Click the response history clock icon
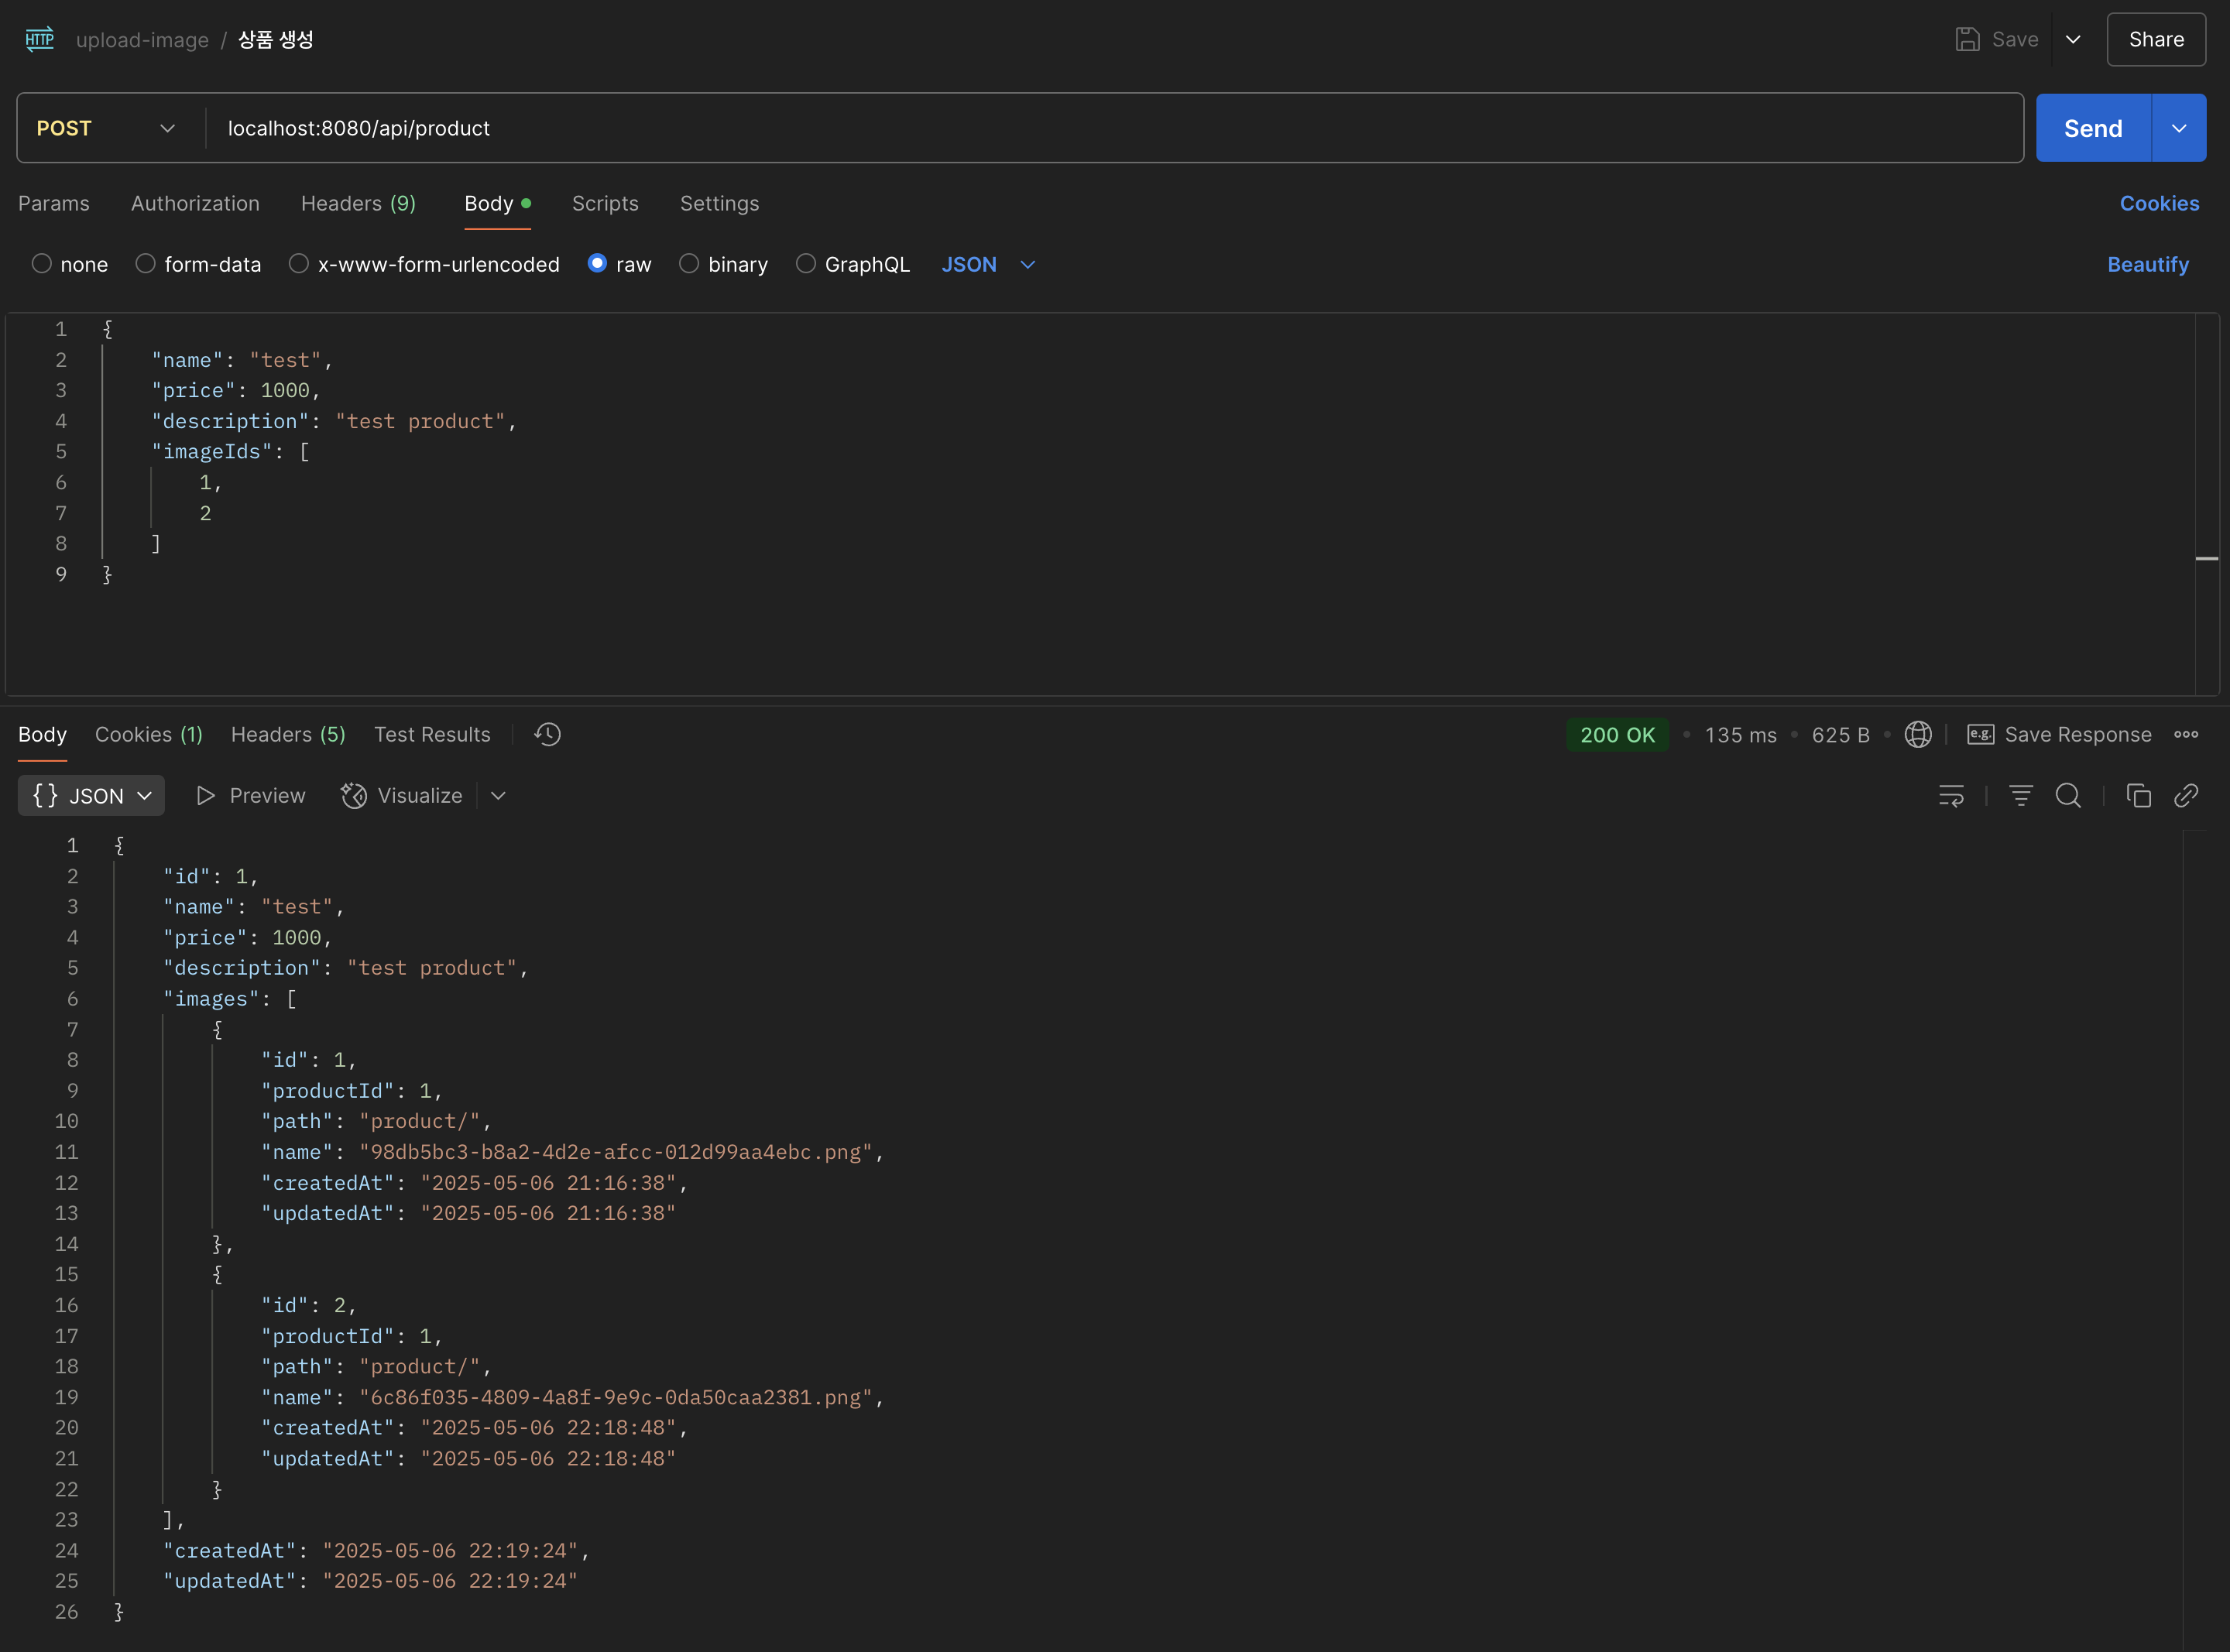 point(547,735)
